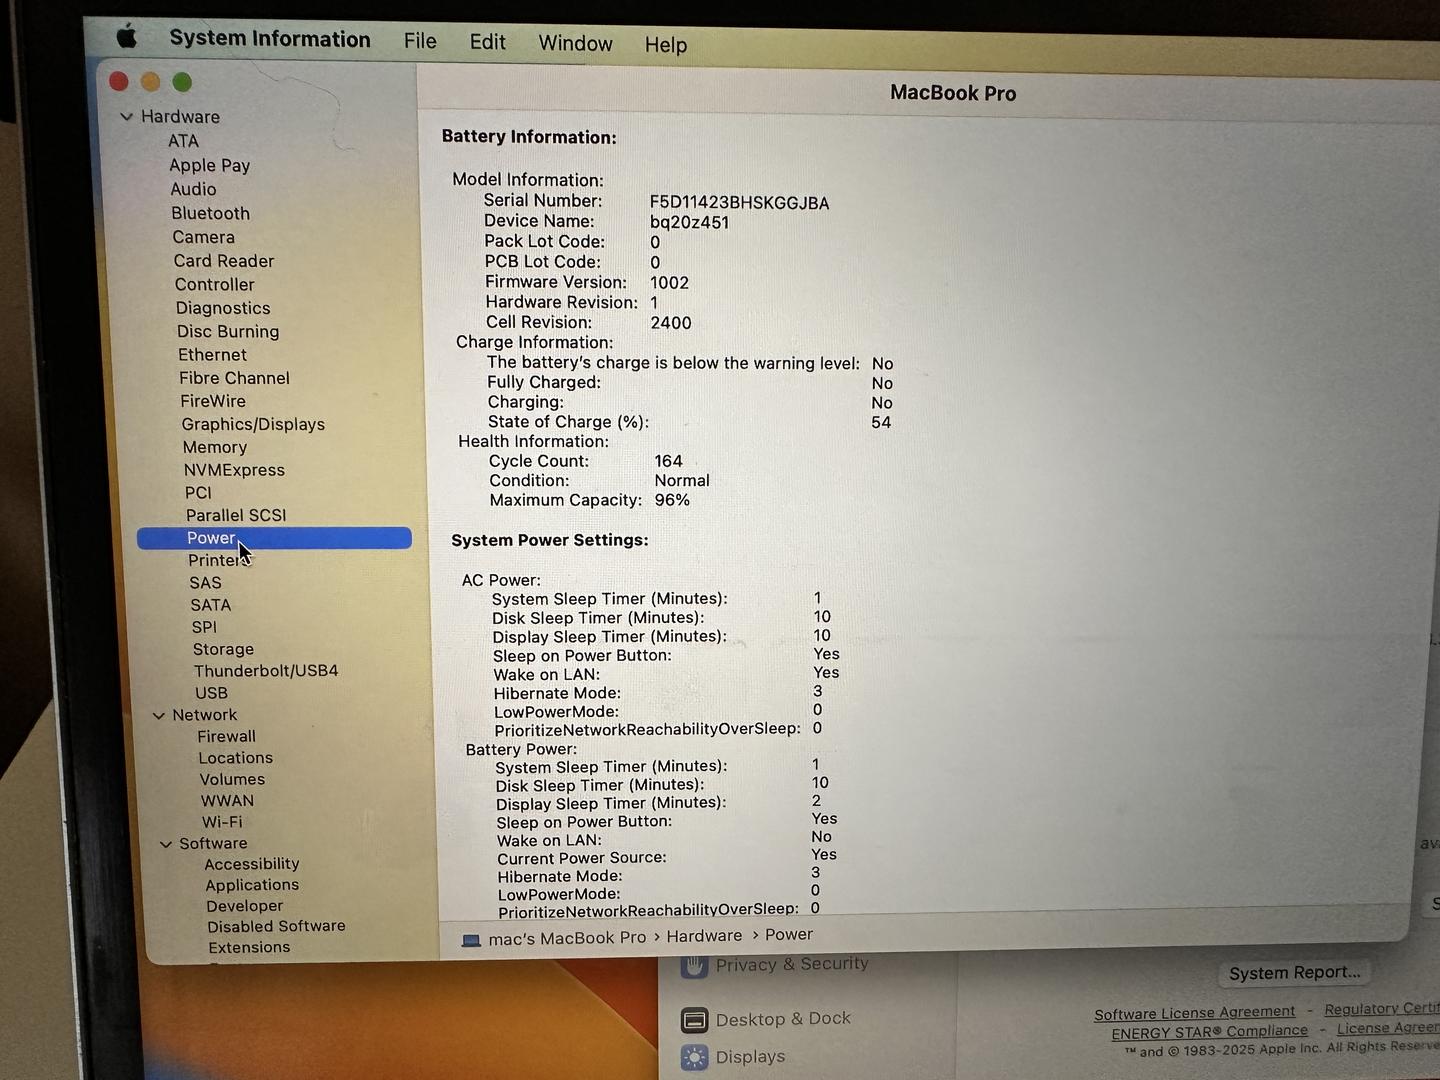Click the System Report button in Settings
The height and width of the screenshot is (1080, 1440).
[1294, 973]
